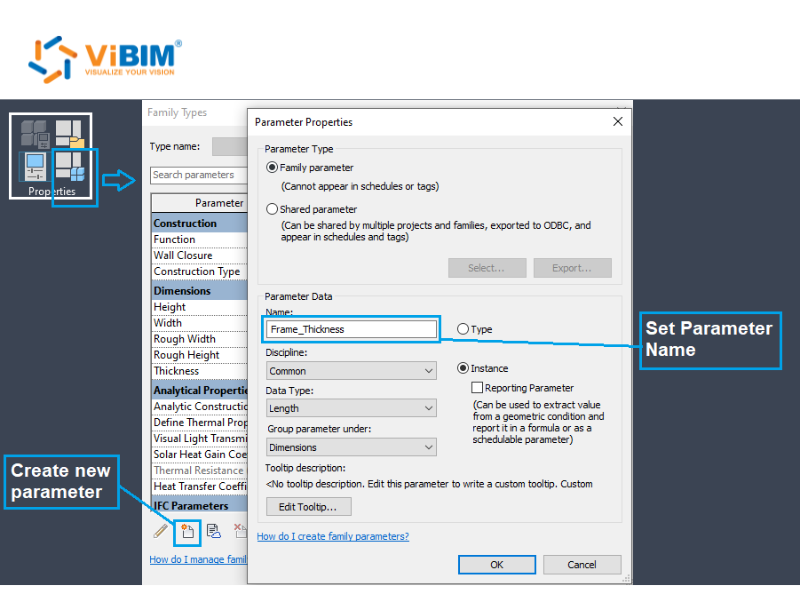The image size is (800, 600).
Task: Click the Parameter column header
Action: (x=199, y=203)
